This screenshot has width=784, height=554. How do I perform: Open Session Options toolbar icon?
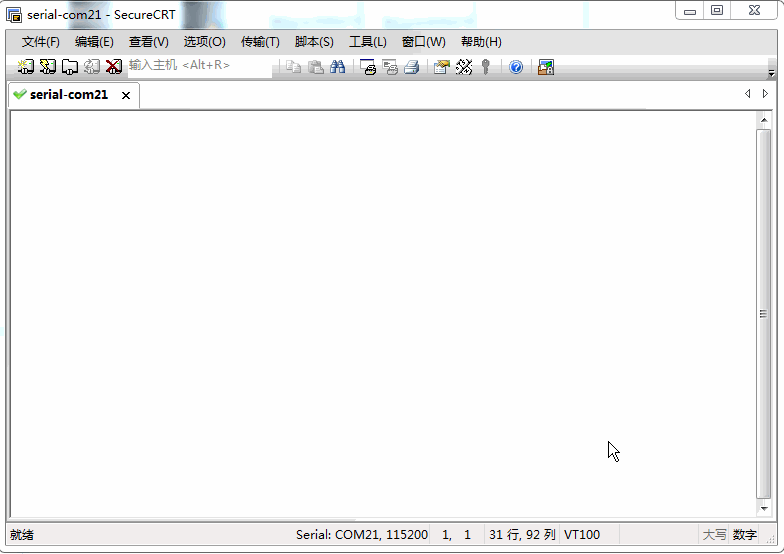pyautogui.click(x=442, y=67)
